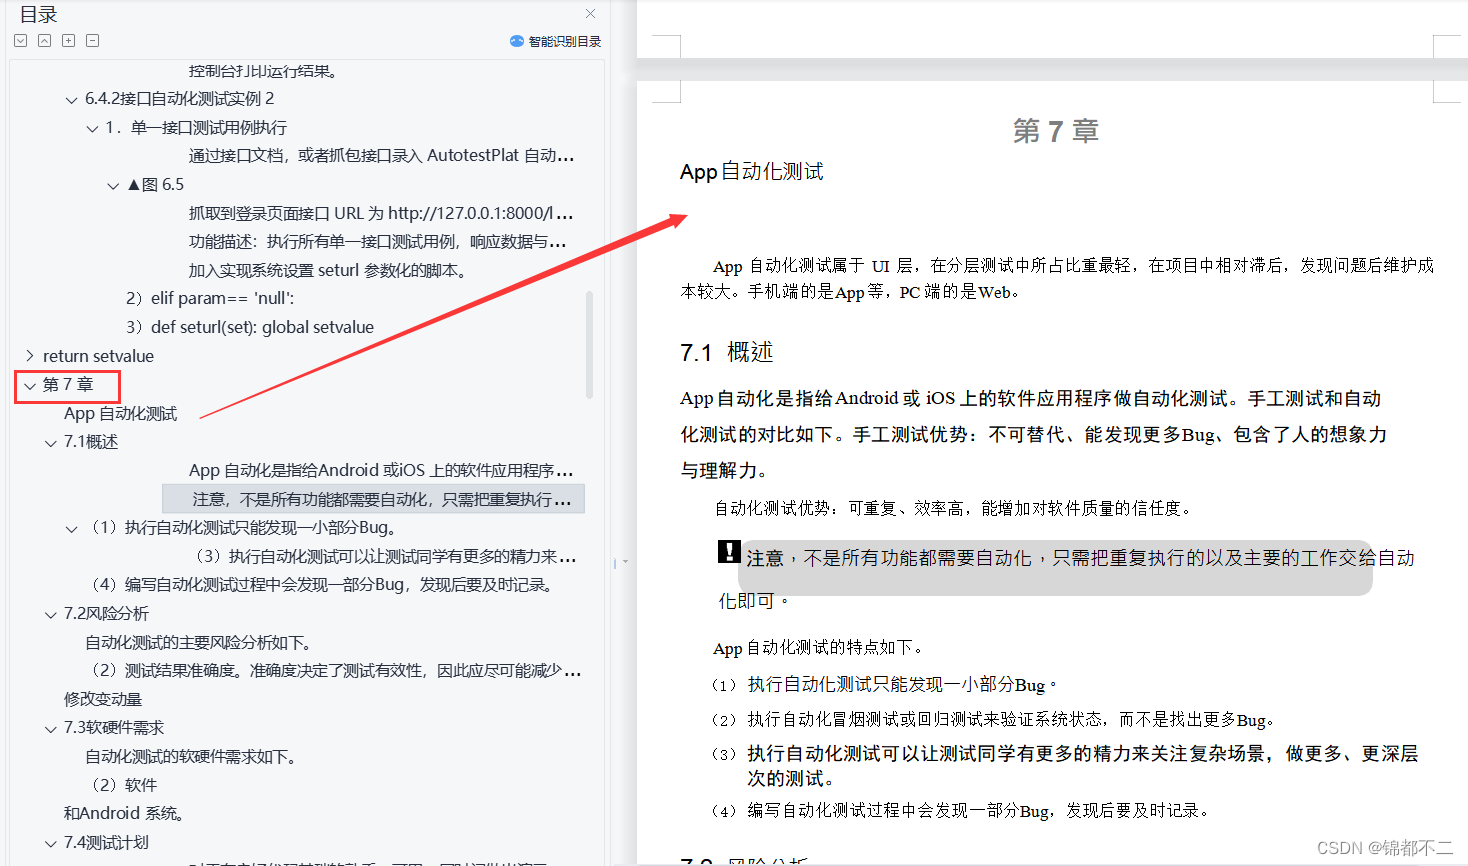Viewport: 1468px width, 866px height.
Task: Select outline entry （1）执行自动化测试只能发现一小部分Bug
Action: coord(243,528)
